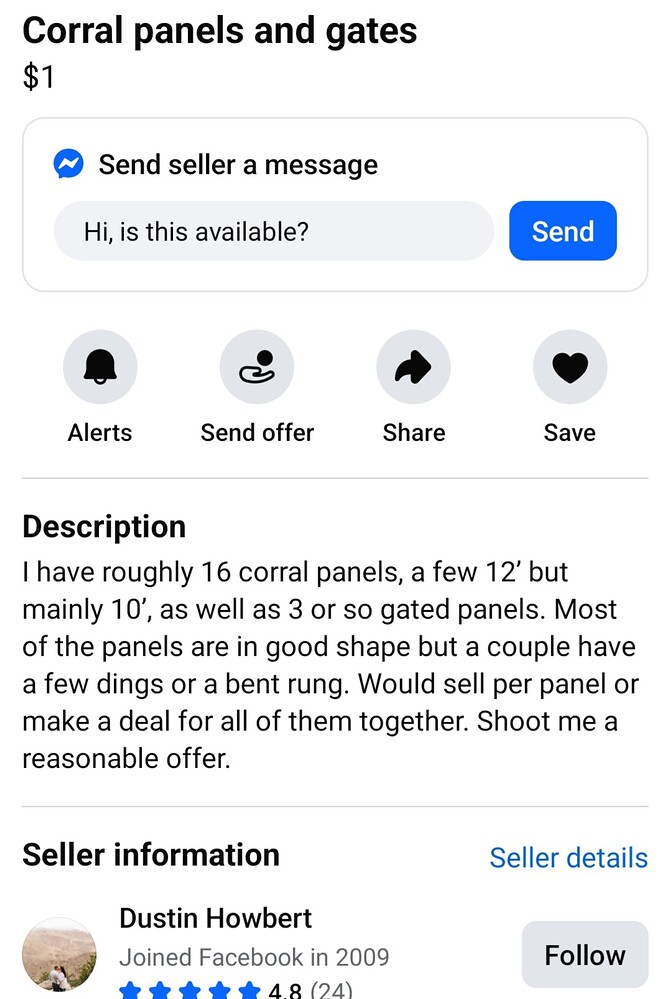667x999 pixels.
Task: Click the seller name Dustin Howbert
Action: [215, 918]
